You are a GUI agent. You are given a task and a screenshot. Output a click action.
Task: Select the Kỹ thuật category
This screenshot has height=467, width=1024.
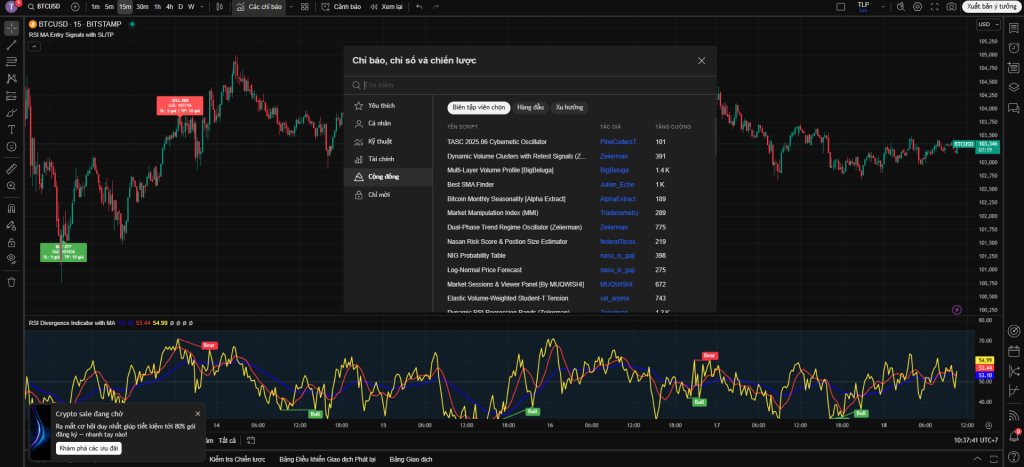(x=379, y=141)
